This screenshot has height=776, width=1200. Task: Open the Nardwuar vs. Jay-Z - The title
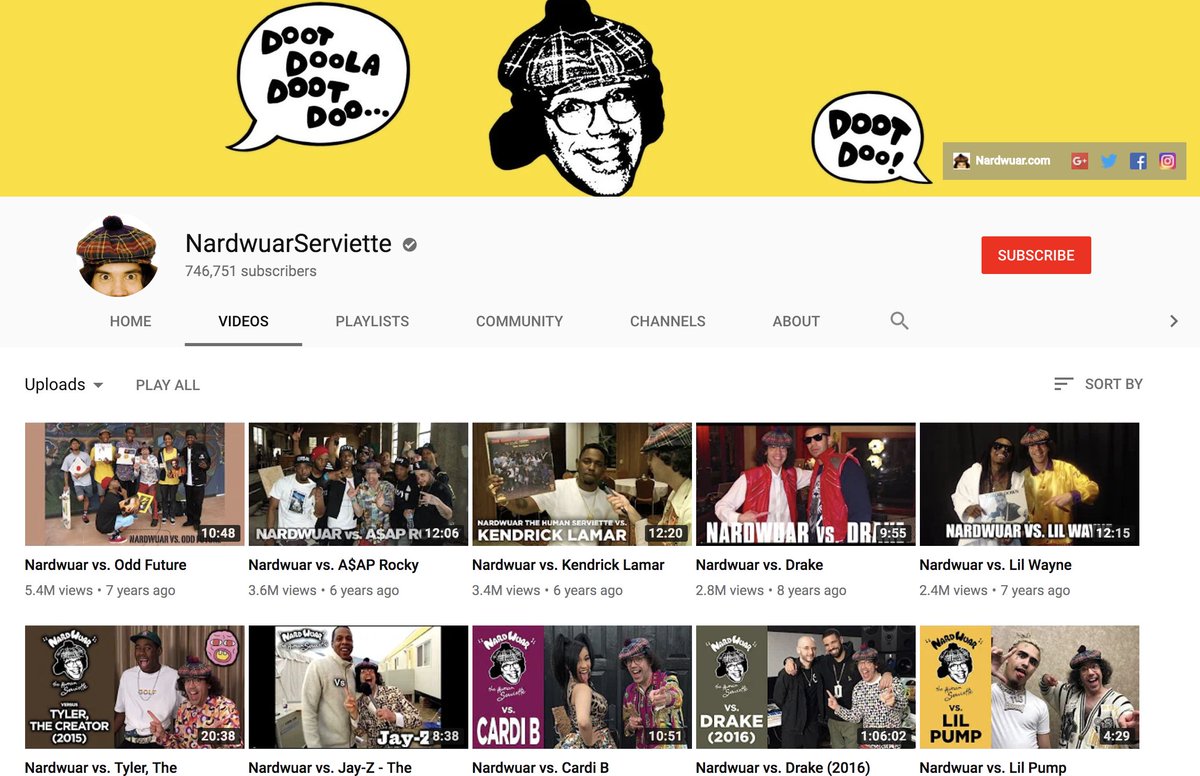pyautogui.click(x=330, y=768)
